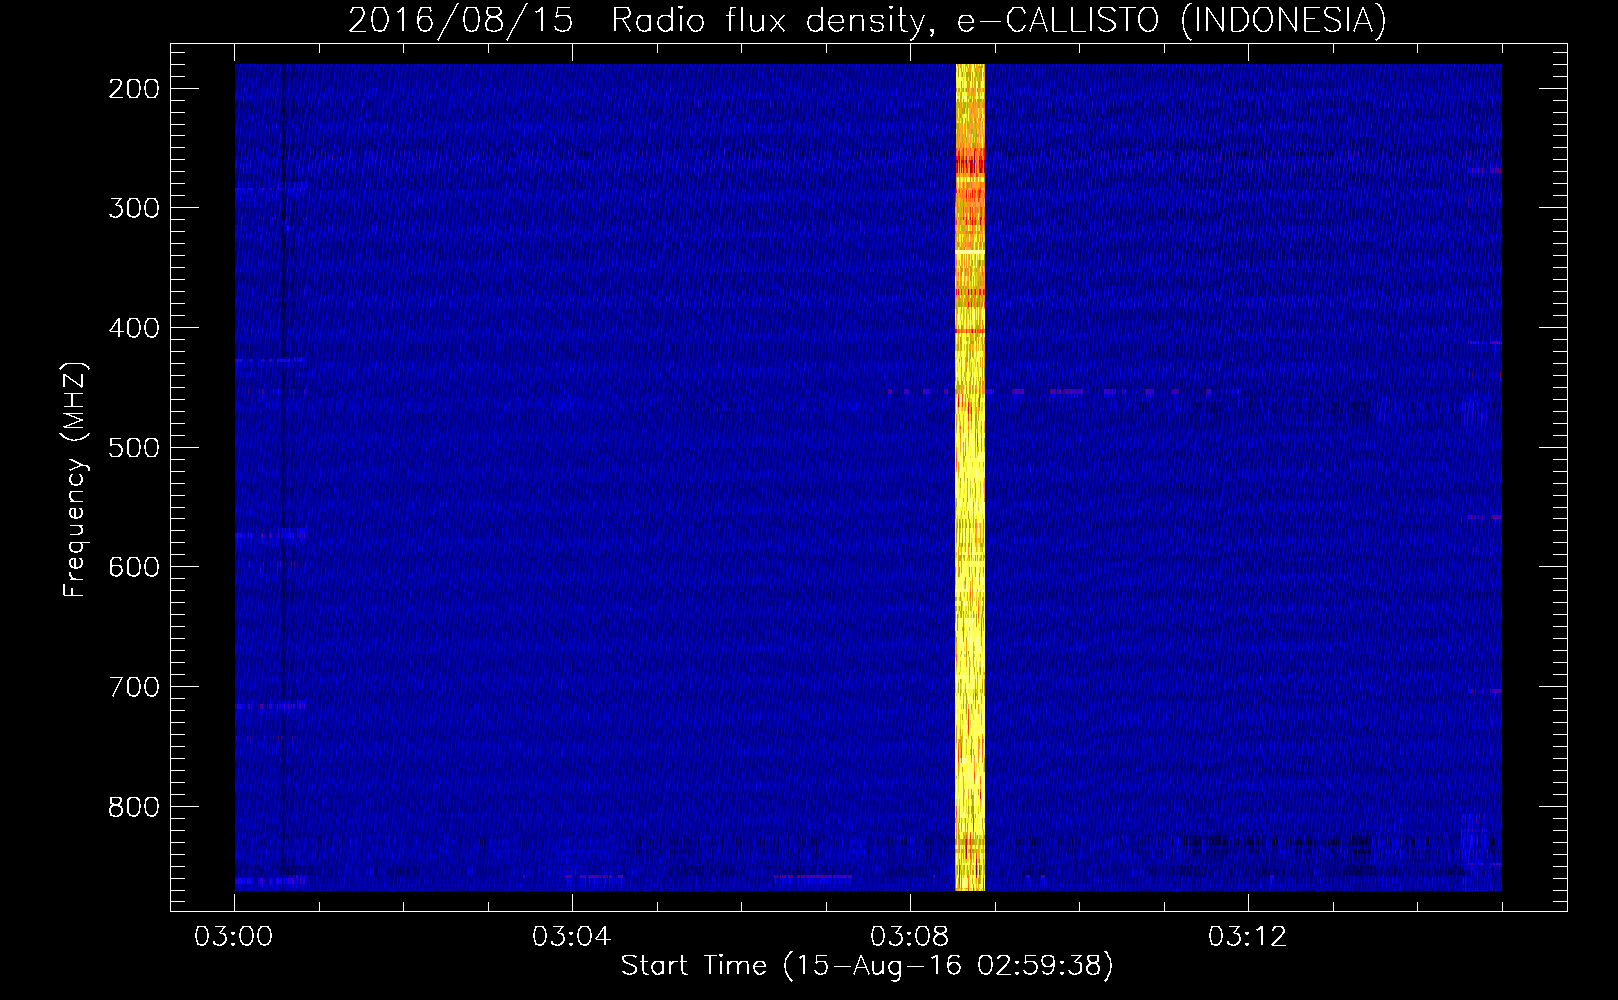The image size is (1618, 1000).
Task: Select the 400 frequency tick label
Action: 134,328
